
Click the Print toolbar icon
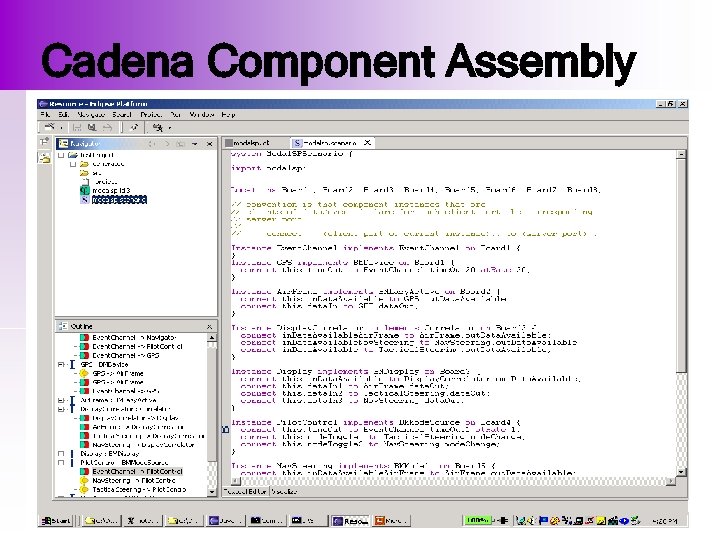(107, 128)
